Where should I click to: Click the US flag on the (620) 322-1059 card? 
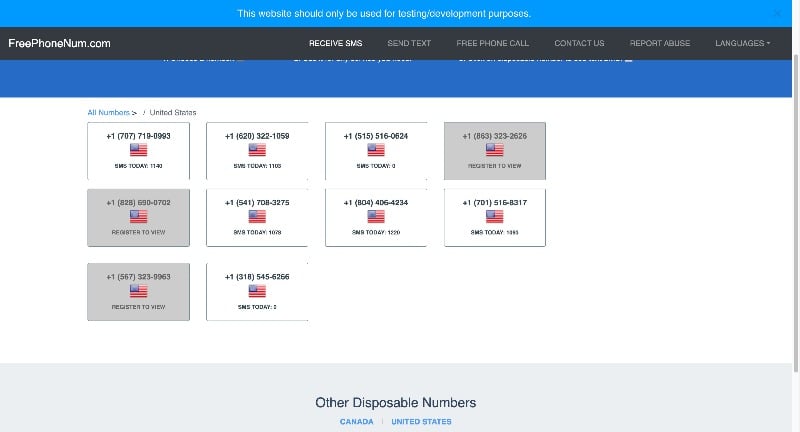tap(257, 150)
